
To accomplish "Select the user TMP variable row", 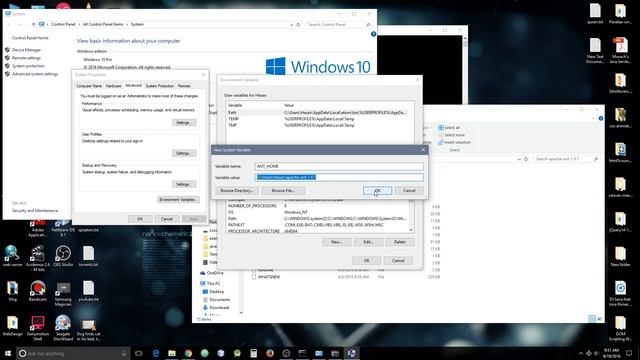I will (317, 125).
